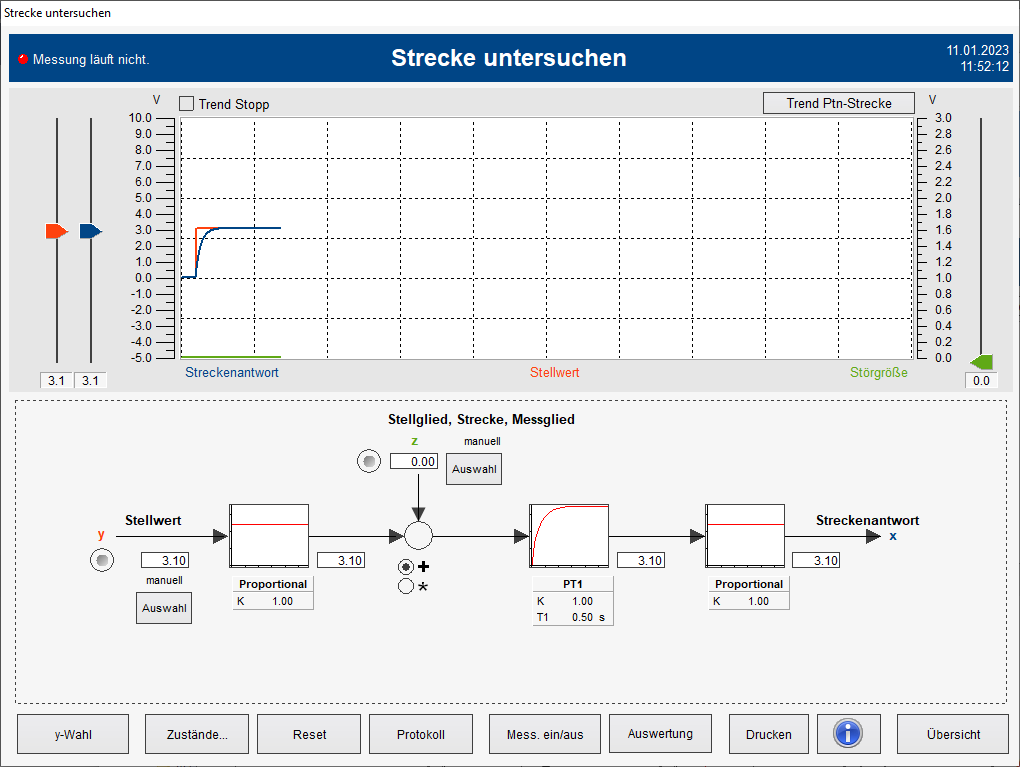1020x767 pixels.
Task: Click the PT1 K value 1.00
Action: click(582, 601)
